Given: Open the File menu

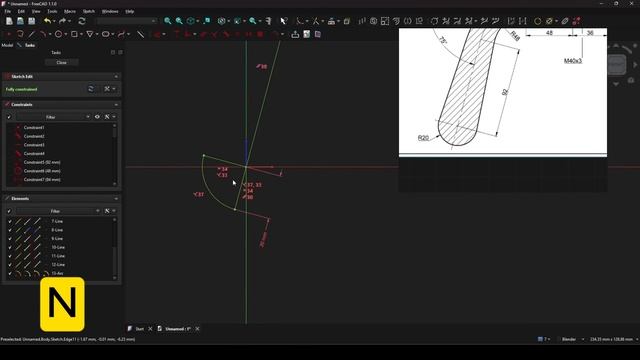Looking at the screenshot, I should 7,11.
